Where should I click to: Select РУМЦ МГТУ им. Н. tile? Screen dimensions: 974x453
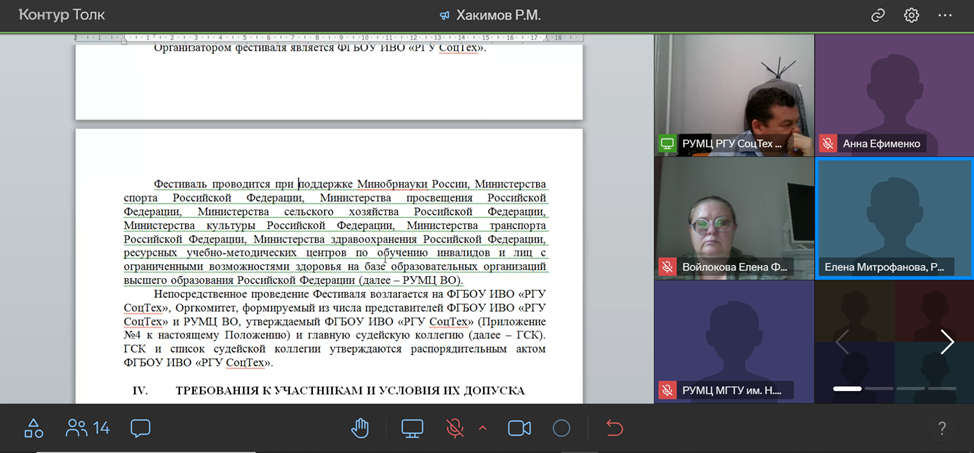click(x=734, y=342)
